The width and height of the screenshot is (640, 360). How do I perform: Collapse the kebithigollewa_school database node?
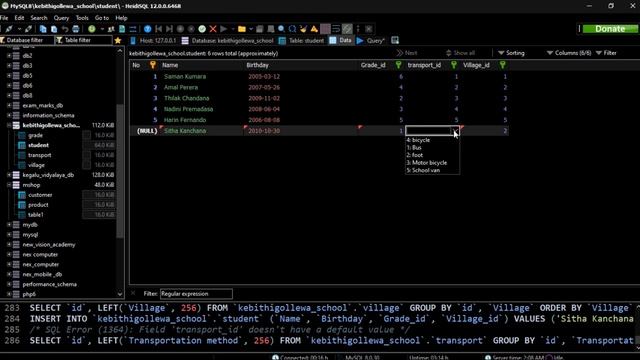pos(9,125)
